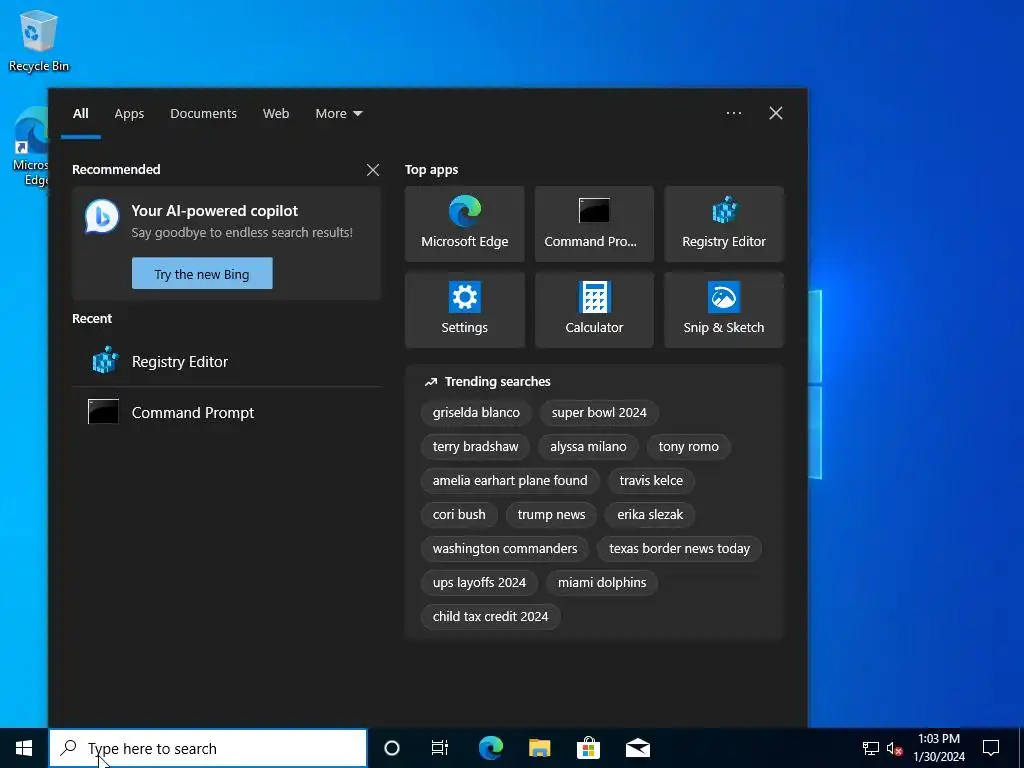Switch to the Documents tab
Viewport: 1024px width, 768px height.
click(x=204, y=113)
